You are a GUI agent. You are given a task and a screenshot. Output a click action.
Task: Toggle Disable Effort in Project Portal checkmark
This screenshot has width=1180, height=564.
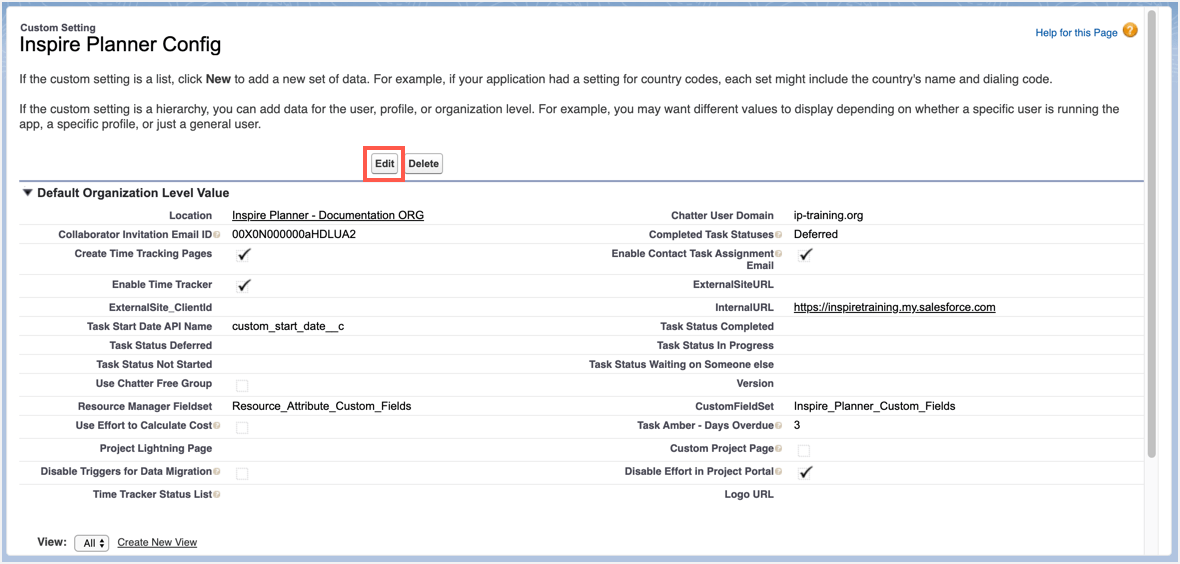coord(805,472)
